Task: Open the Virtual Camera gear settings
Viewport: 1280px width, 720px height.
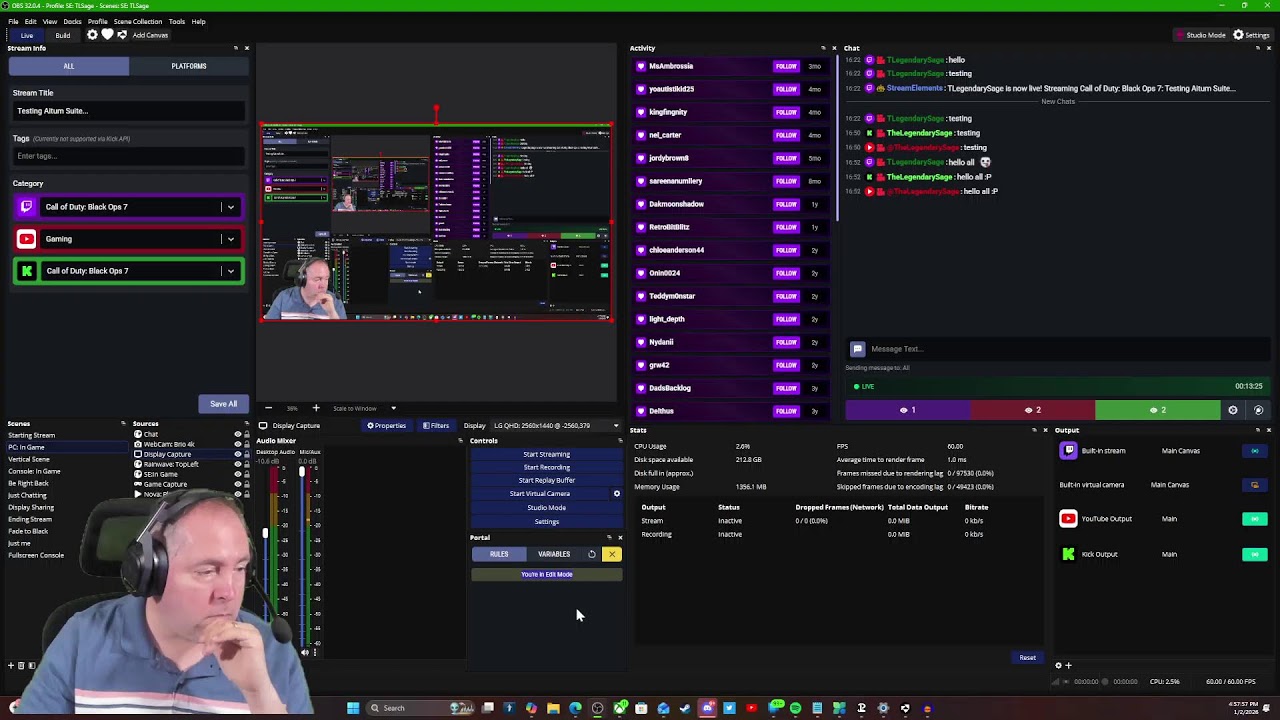Action: pyautogui.click(x=617, y=494)
